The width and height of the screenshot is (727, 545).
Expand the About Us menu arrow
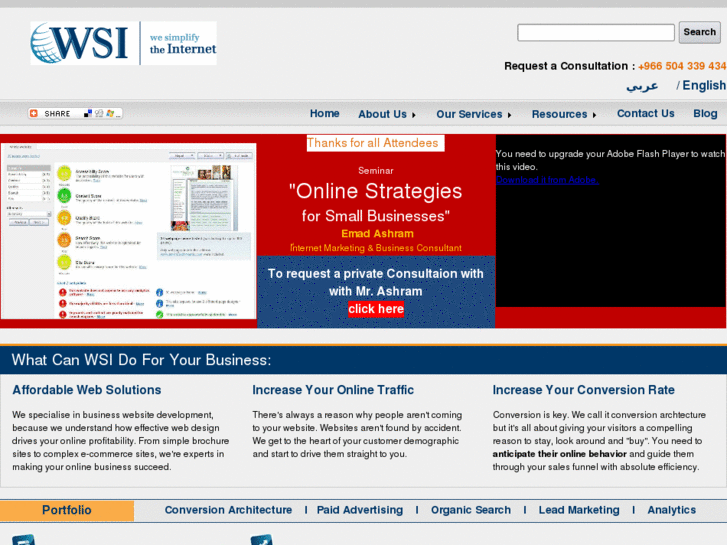[x=414, y=115]
